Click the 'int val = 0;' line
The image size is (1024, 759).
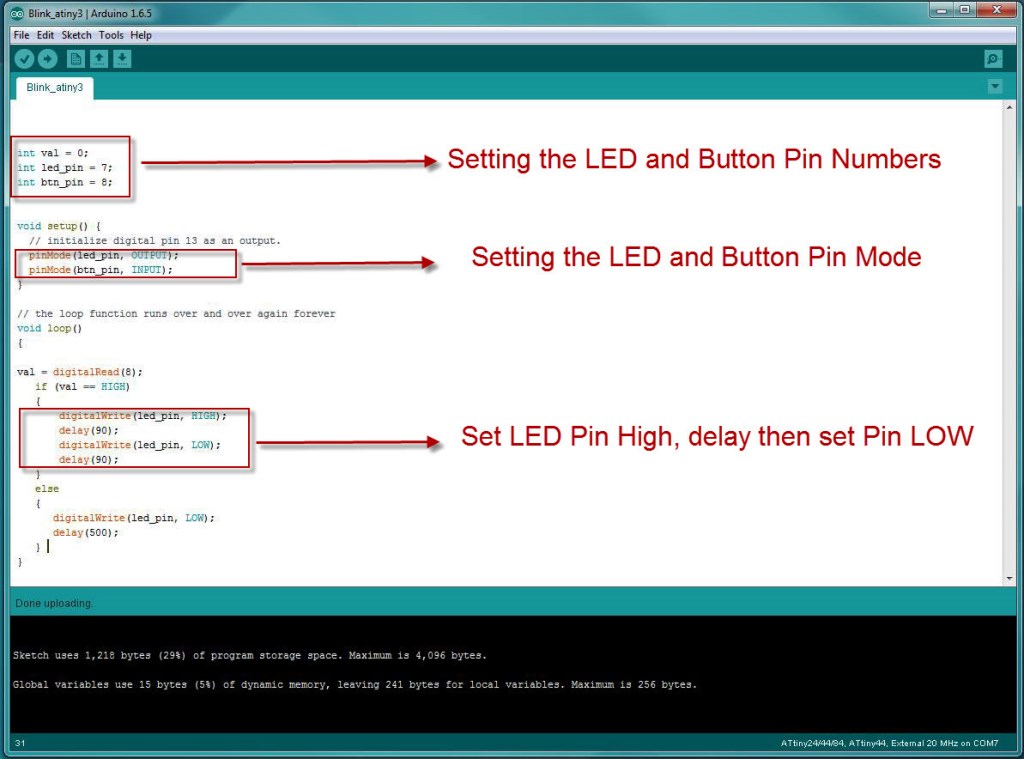pyautogui.click(x=53, y=153)
